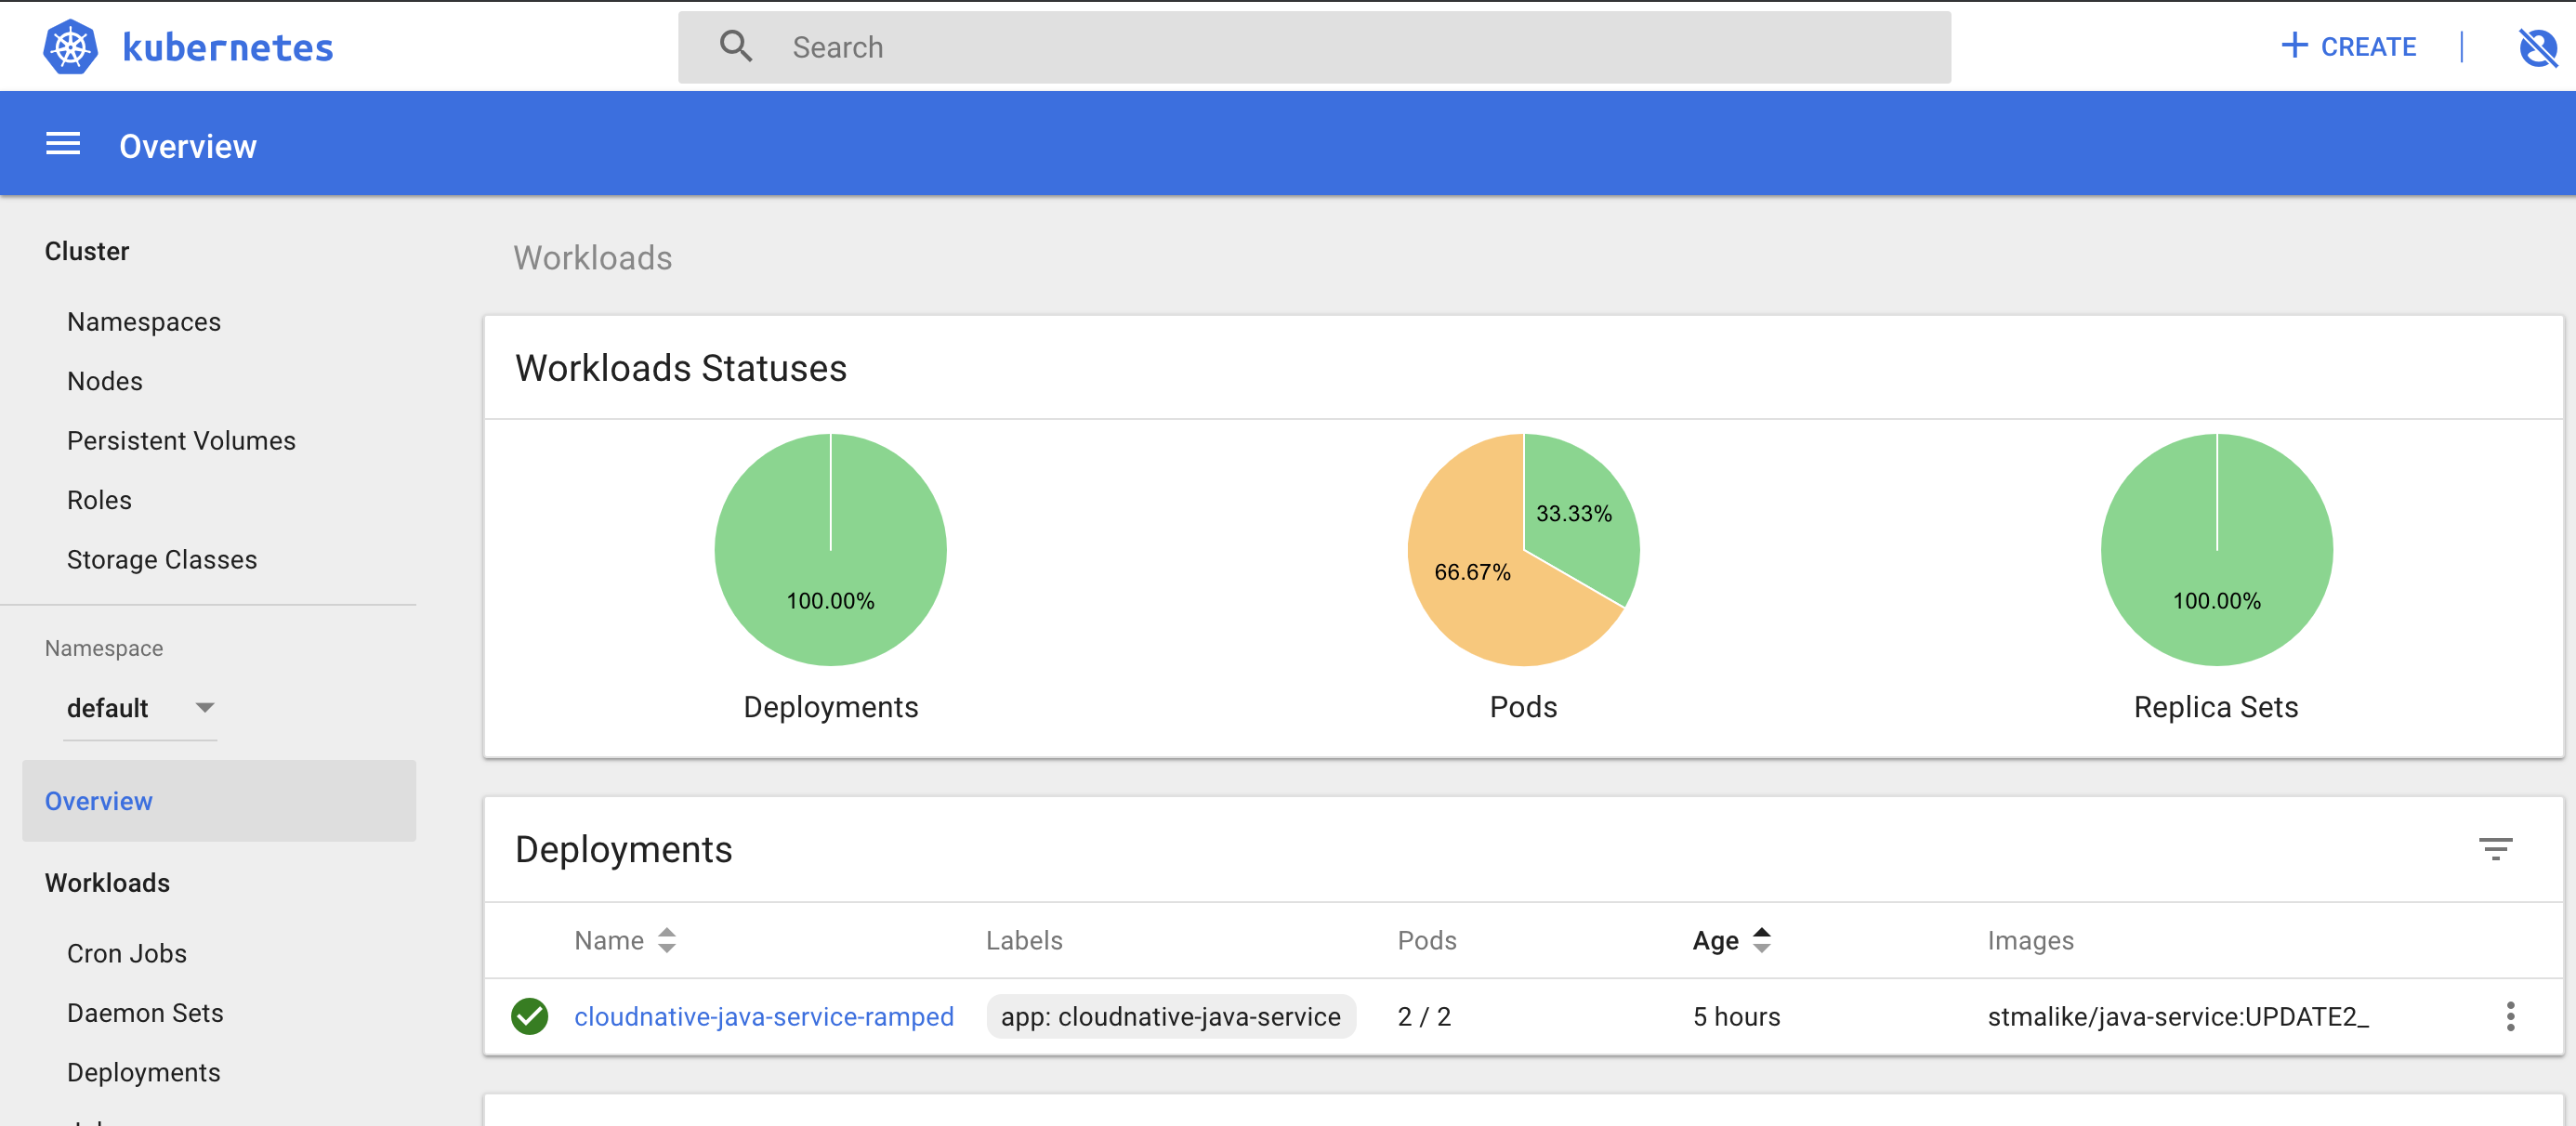Open the cloudnative-java-service-ramped deployment link
This screenshot has width=2576, height=1126.
[763, 1016]
